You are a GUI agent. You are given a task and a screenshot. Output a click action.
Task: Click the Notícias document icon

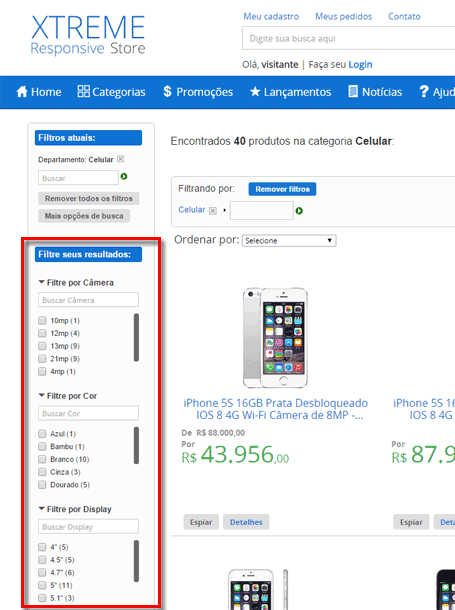(x=353, y=91)
